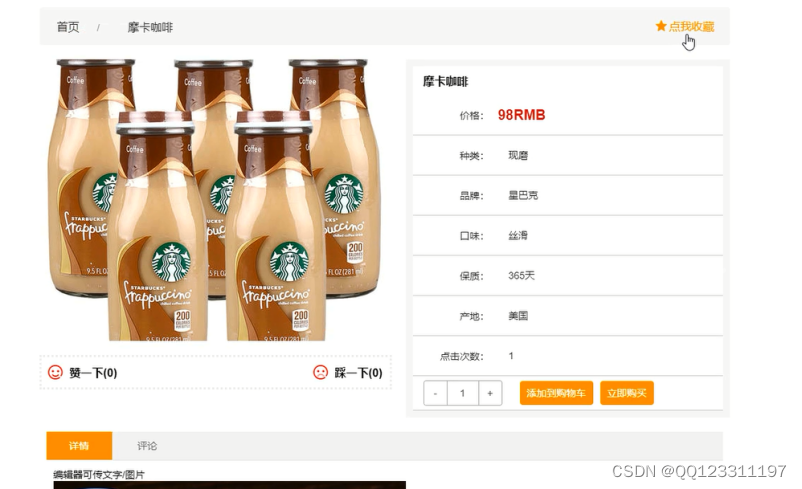
Task: Click the 丝滑 flavor value
Action: (518, 236)
